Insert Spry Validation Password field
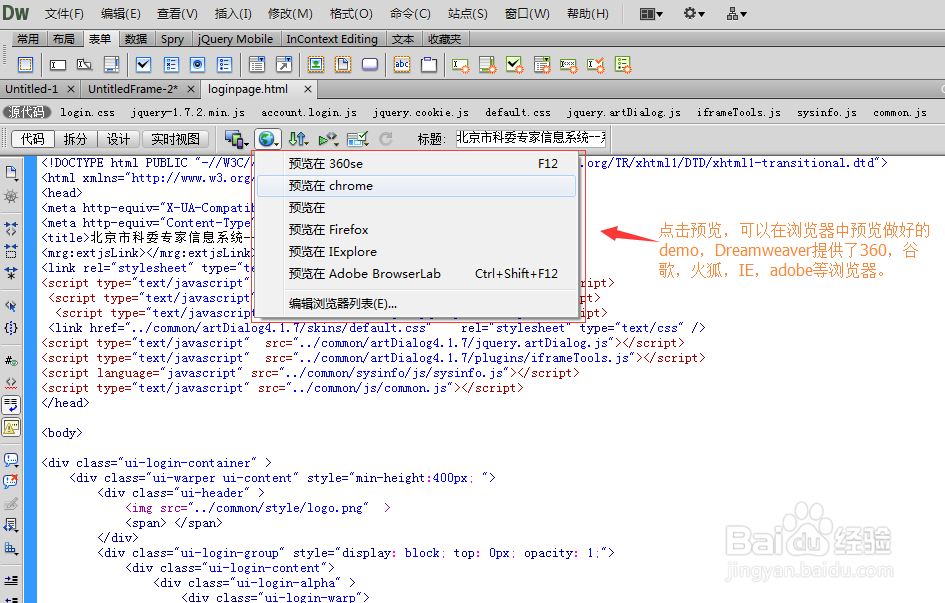This screenshot has width=945, height=603. pyautogui.click(x=568, y=64)
